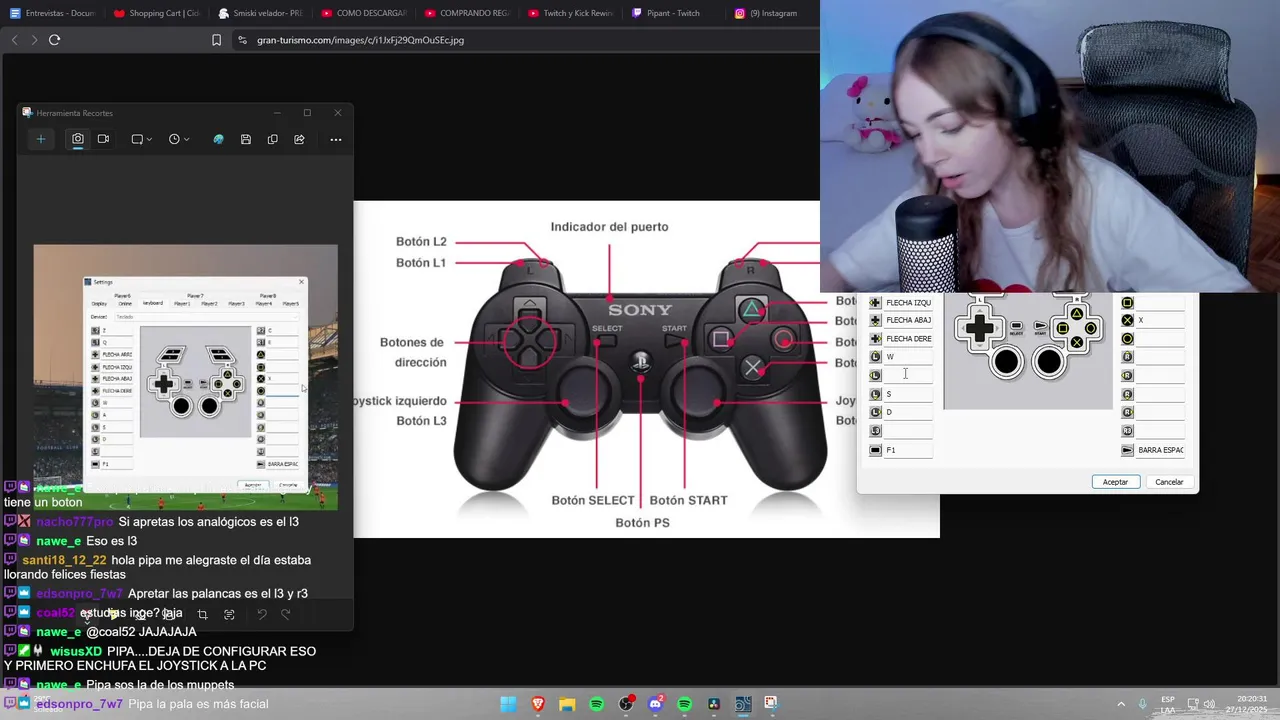Click Cancelar in the settings dialog
The height and width of the screenshot is (720, 1280).
1169,482
